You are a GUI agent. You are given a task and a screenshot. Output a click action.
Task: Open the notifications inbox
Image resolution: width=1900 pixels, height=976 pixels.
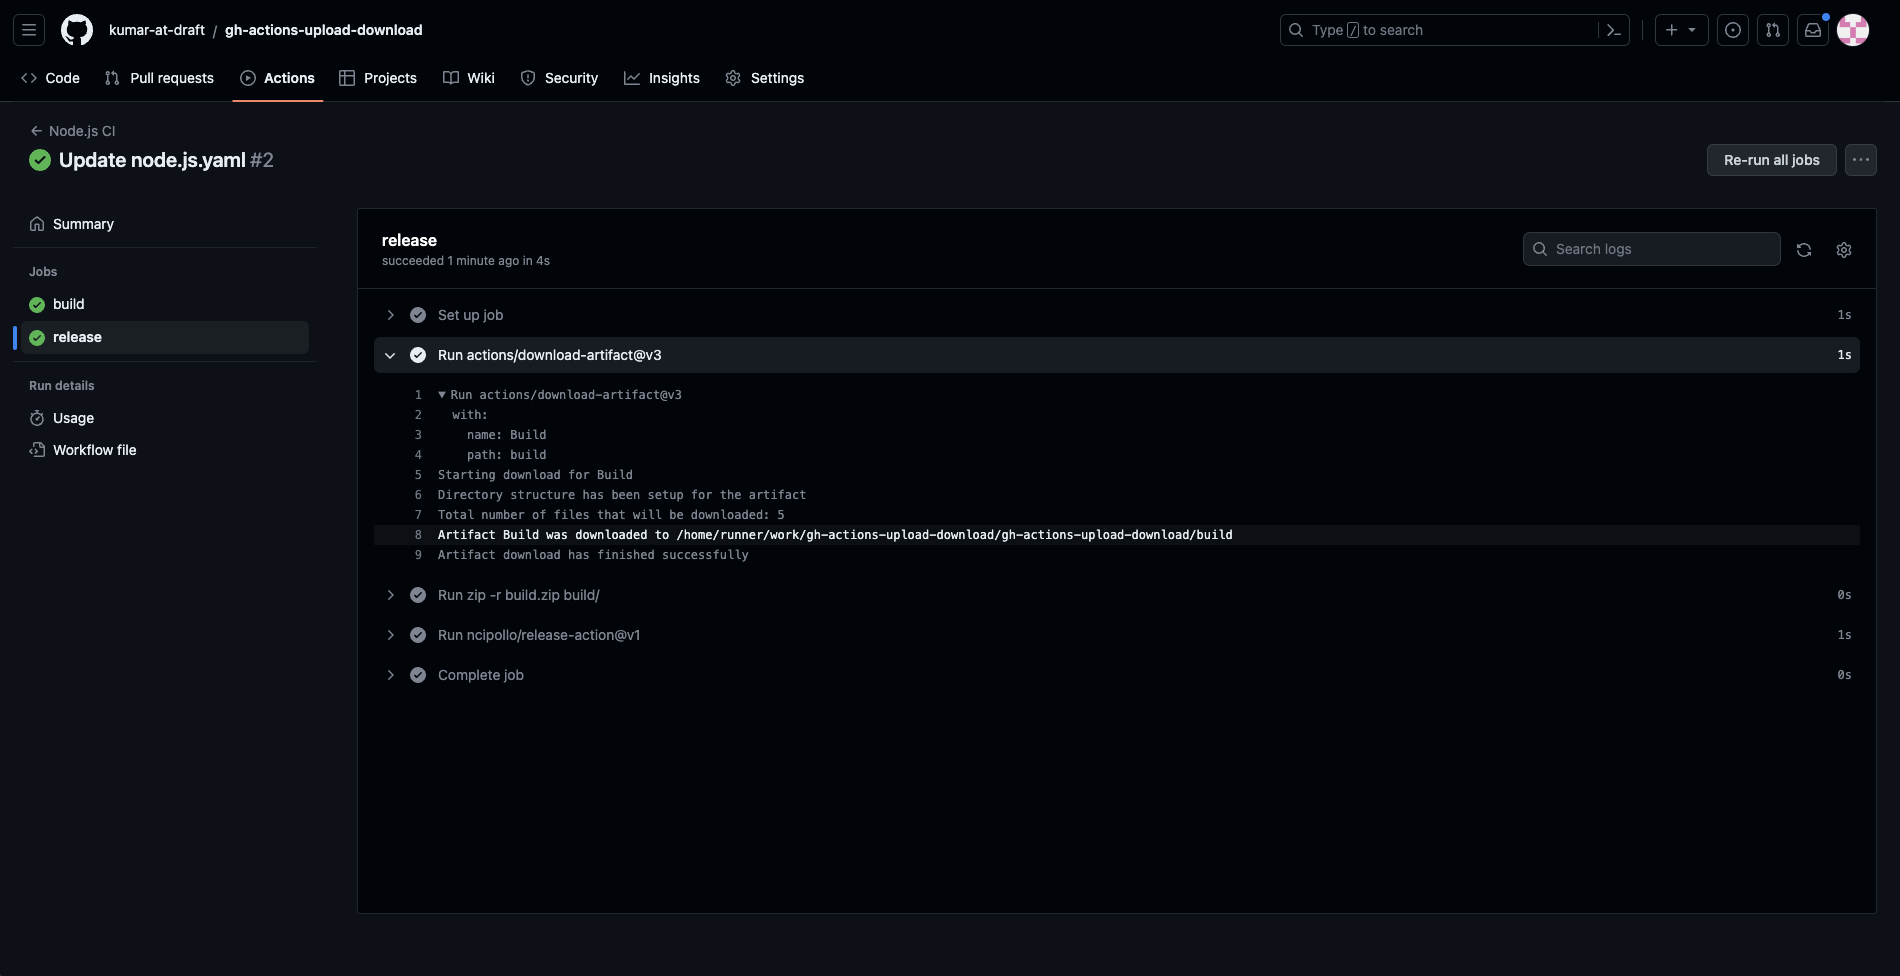(1813, 30)
